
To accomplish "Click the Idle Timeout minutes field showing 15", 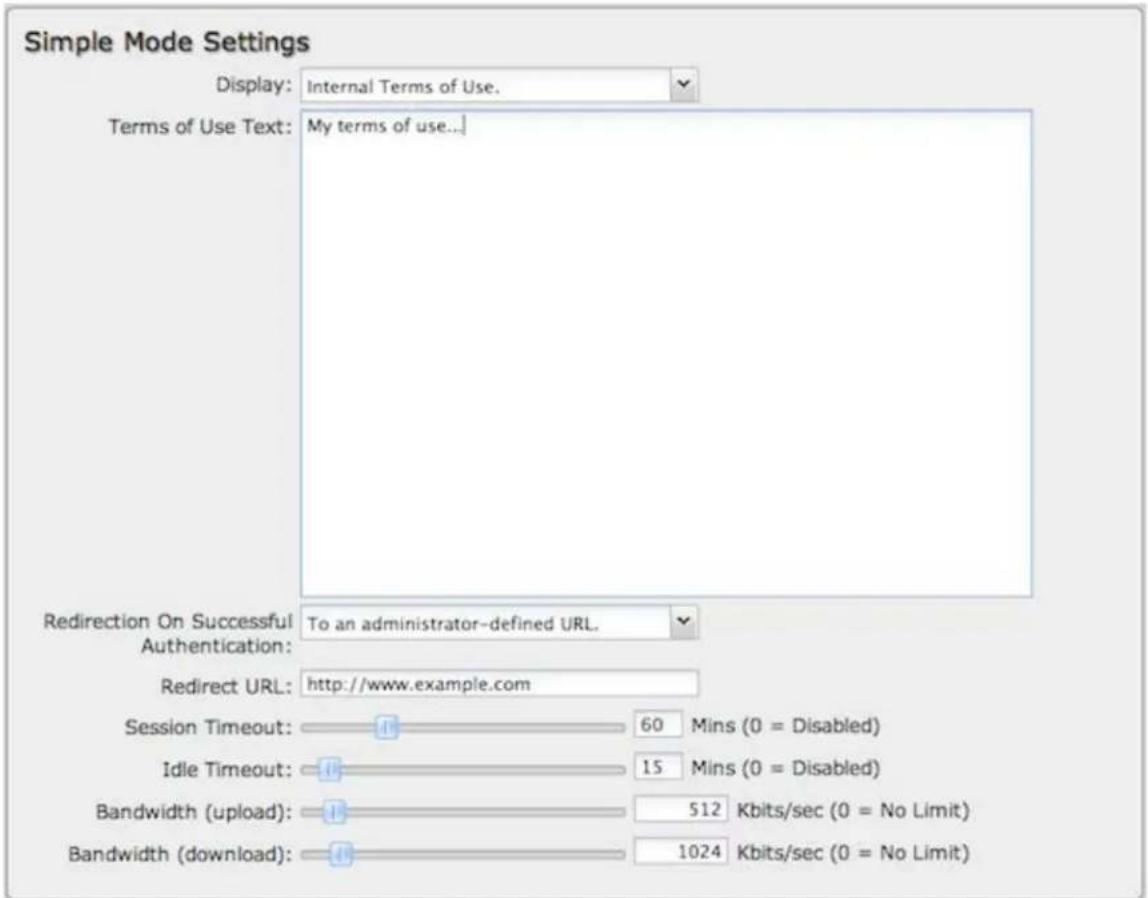I will (657, 768).
